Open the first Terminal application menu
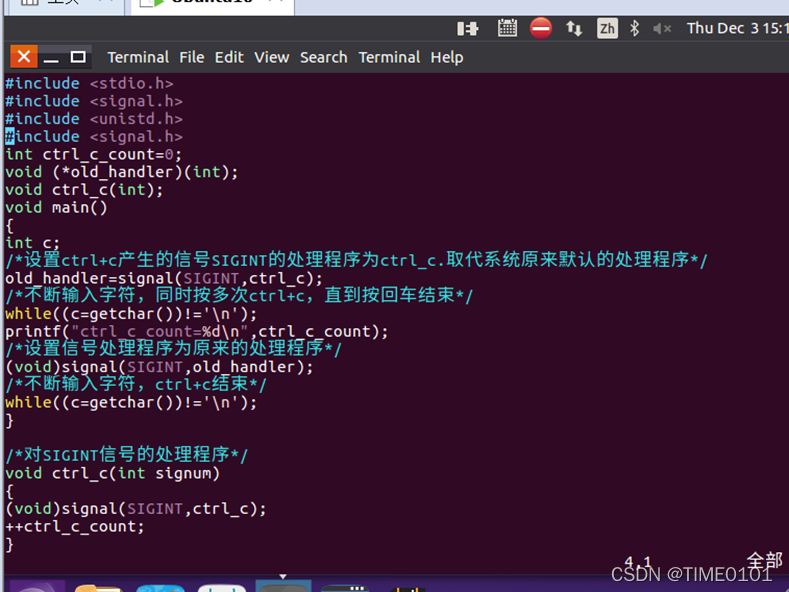The image size is (789, 592). pyautogui.click(x=138, y=57)
